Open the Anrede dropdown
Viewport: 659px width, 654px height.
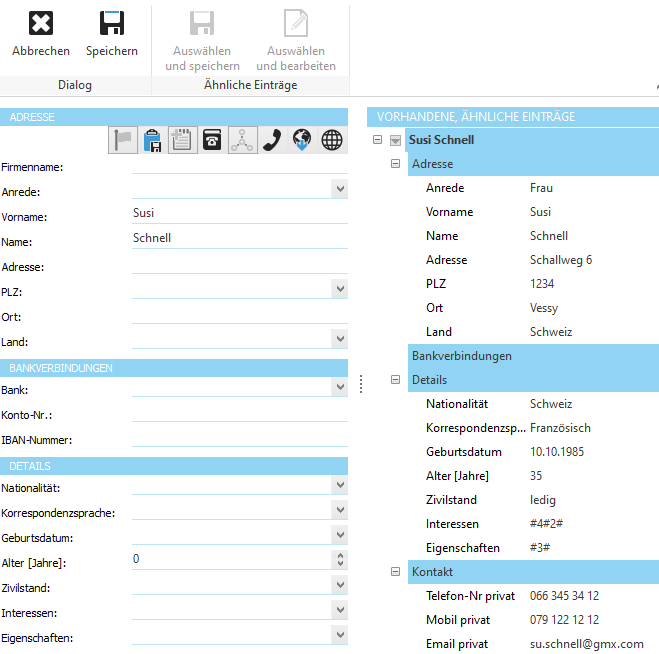pos(340,189)
